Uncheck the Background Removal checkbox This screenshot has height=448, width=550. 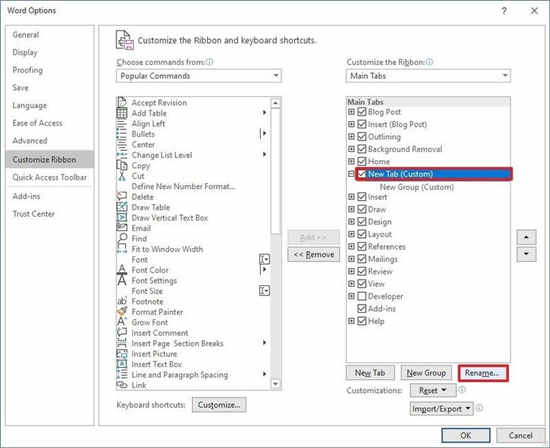(x=362, y=149)
